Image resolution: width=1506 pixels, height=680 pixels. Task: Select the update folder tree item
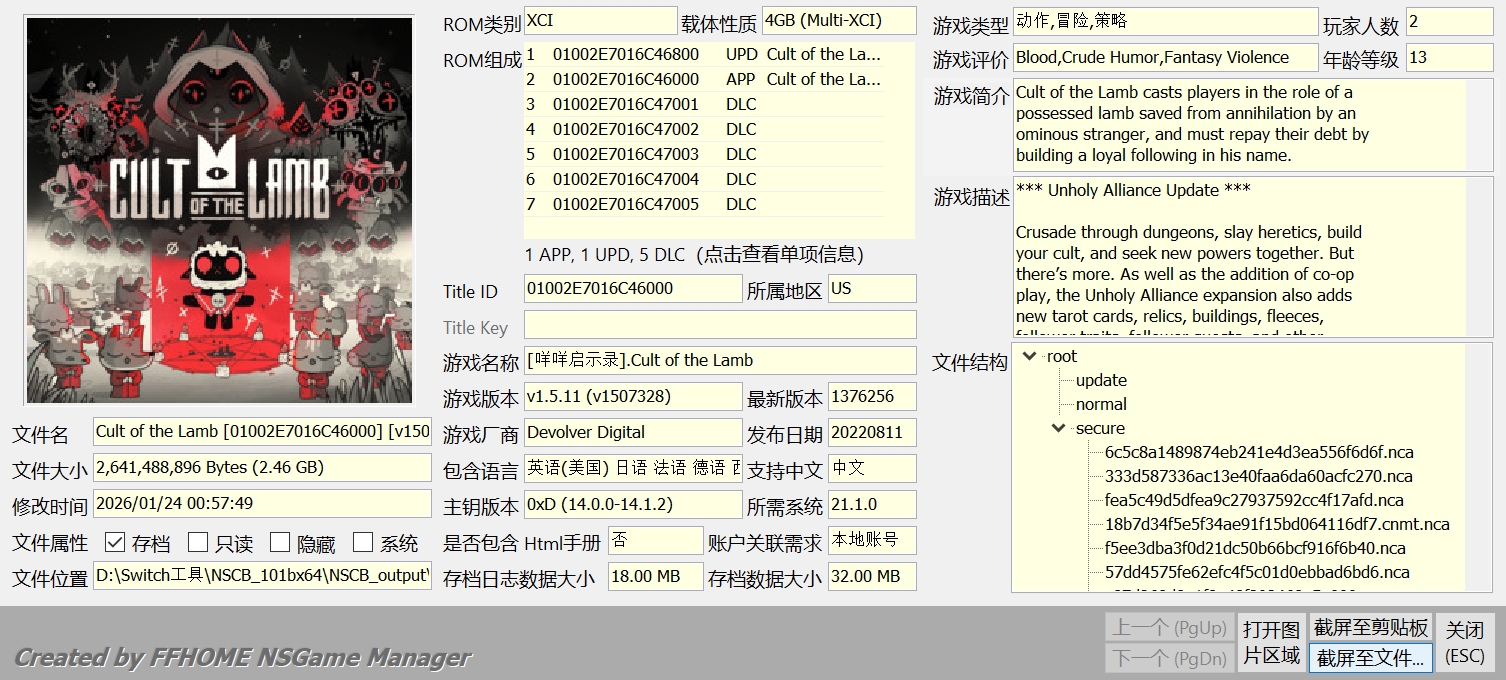coord(1101,380)
